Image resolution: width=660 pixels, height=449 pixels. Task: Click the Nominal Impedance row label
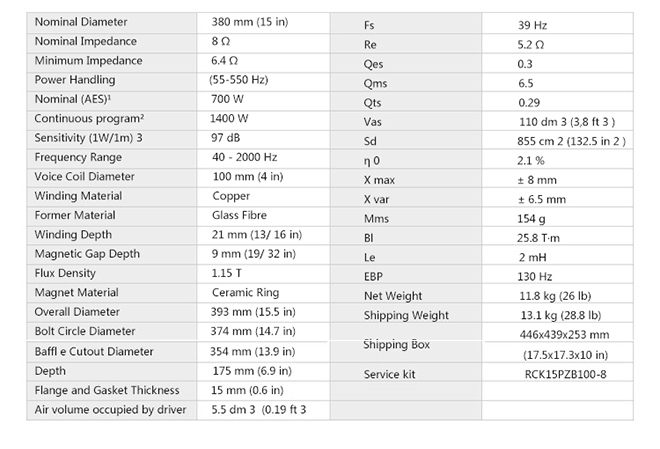84,41
